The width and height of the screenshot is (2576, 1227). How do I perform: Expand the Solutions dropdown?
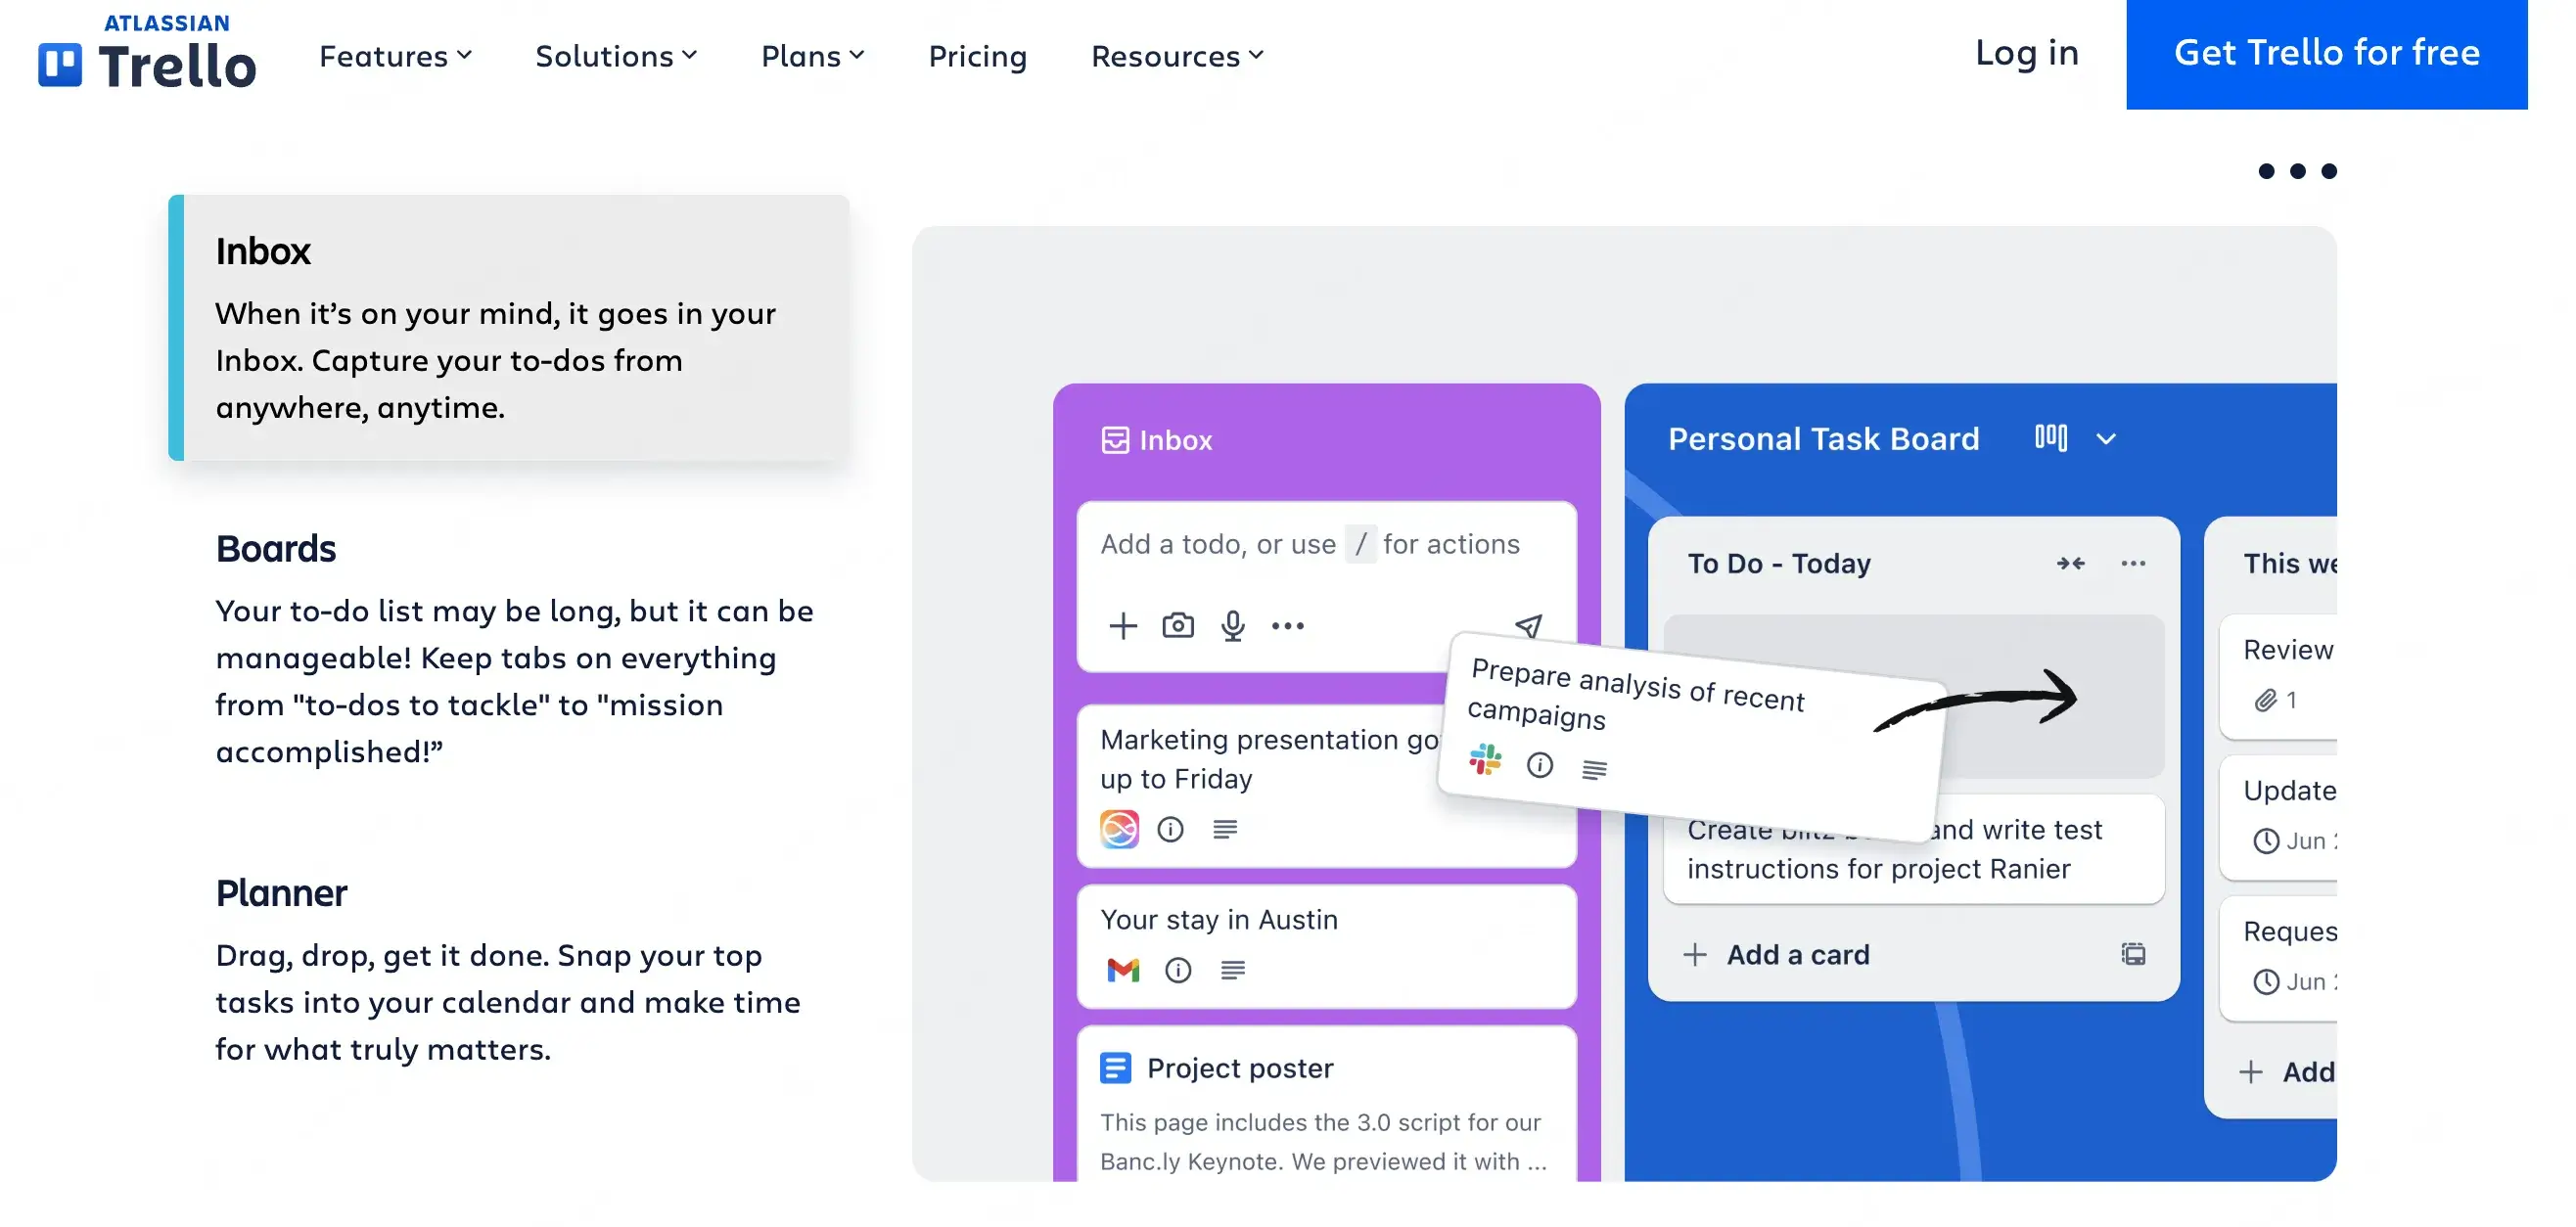pos(616,56)
